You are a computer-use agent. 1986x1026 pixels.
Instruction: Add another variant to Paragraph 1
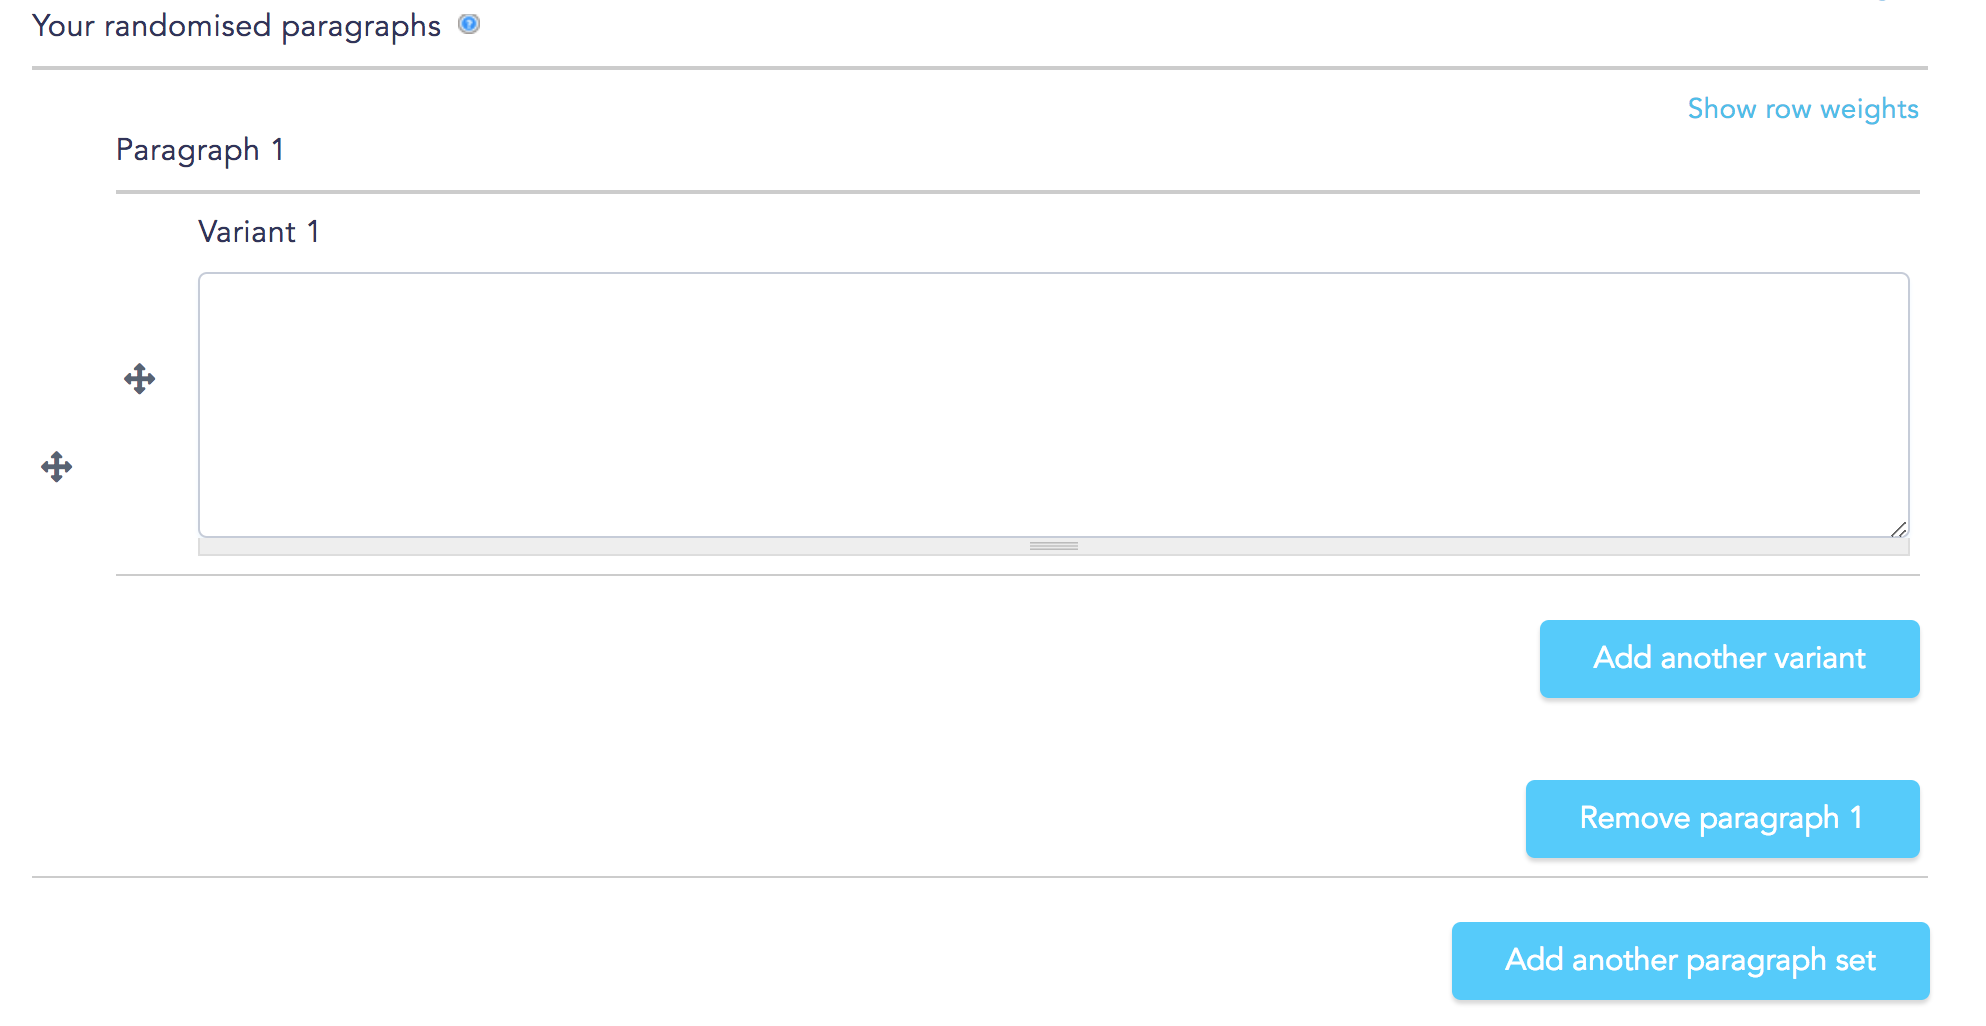(1729, 659)
